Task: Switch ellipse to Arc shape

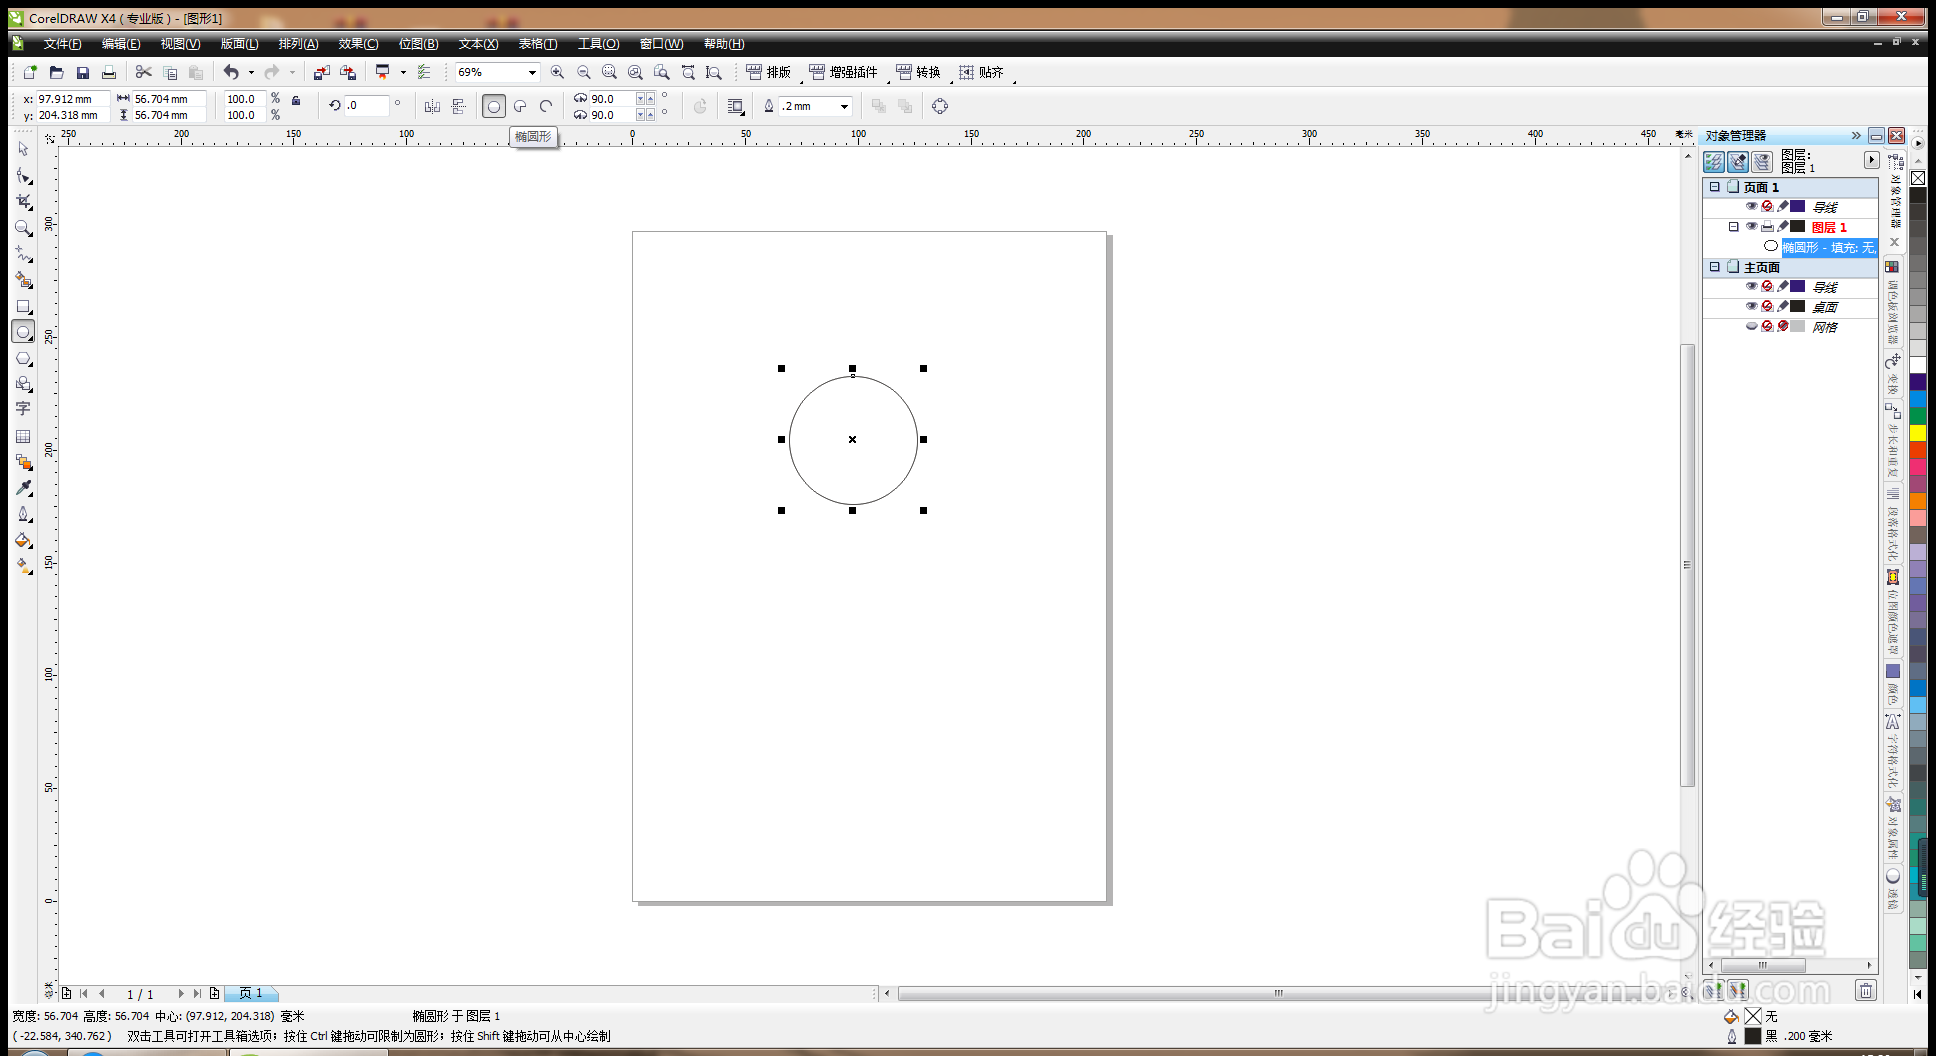Action: pyautogui.click(x=546, y=106)
